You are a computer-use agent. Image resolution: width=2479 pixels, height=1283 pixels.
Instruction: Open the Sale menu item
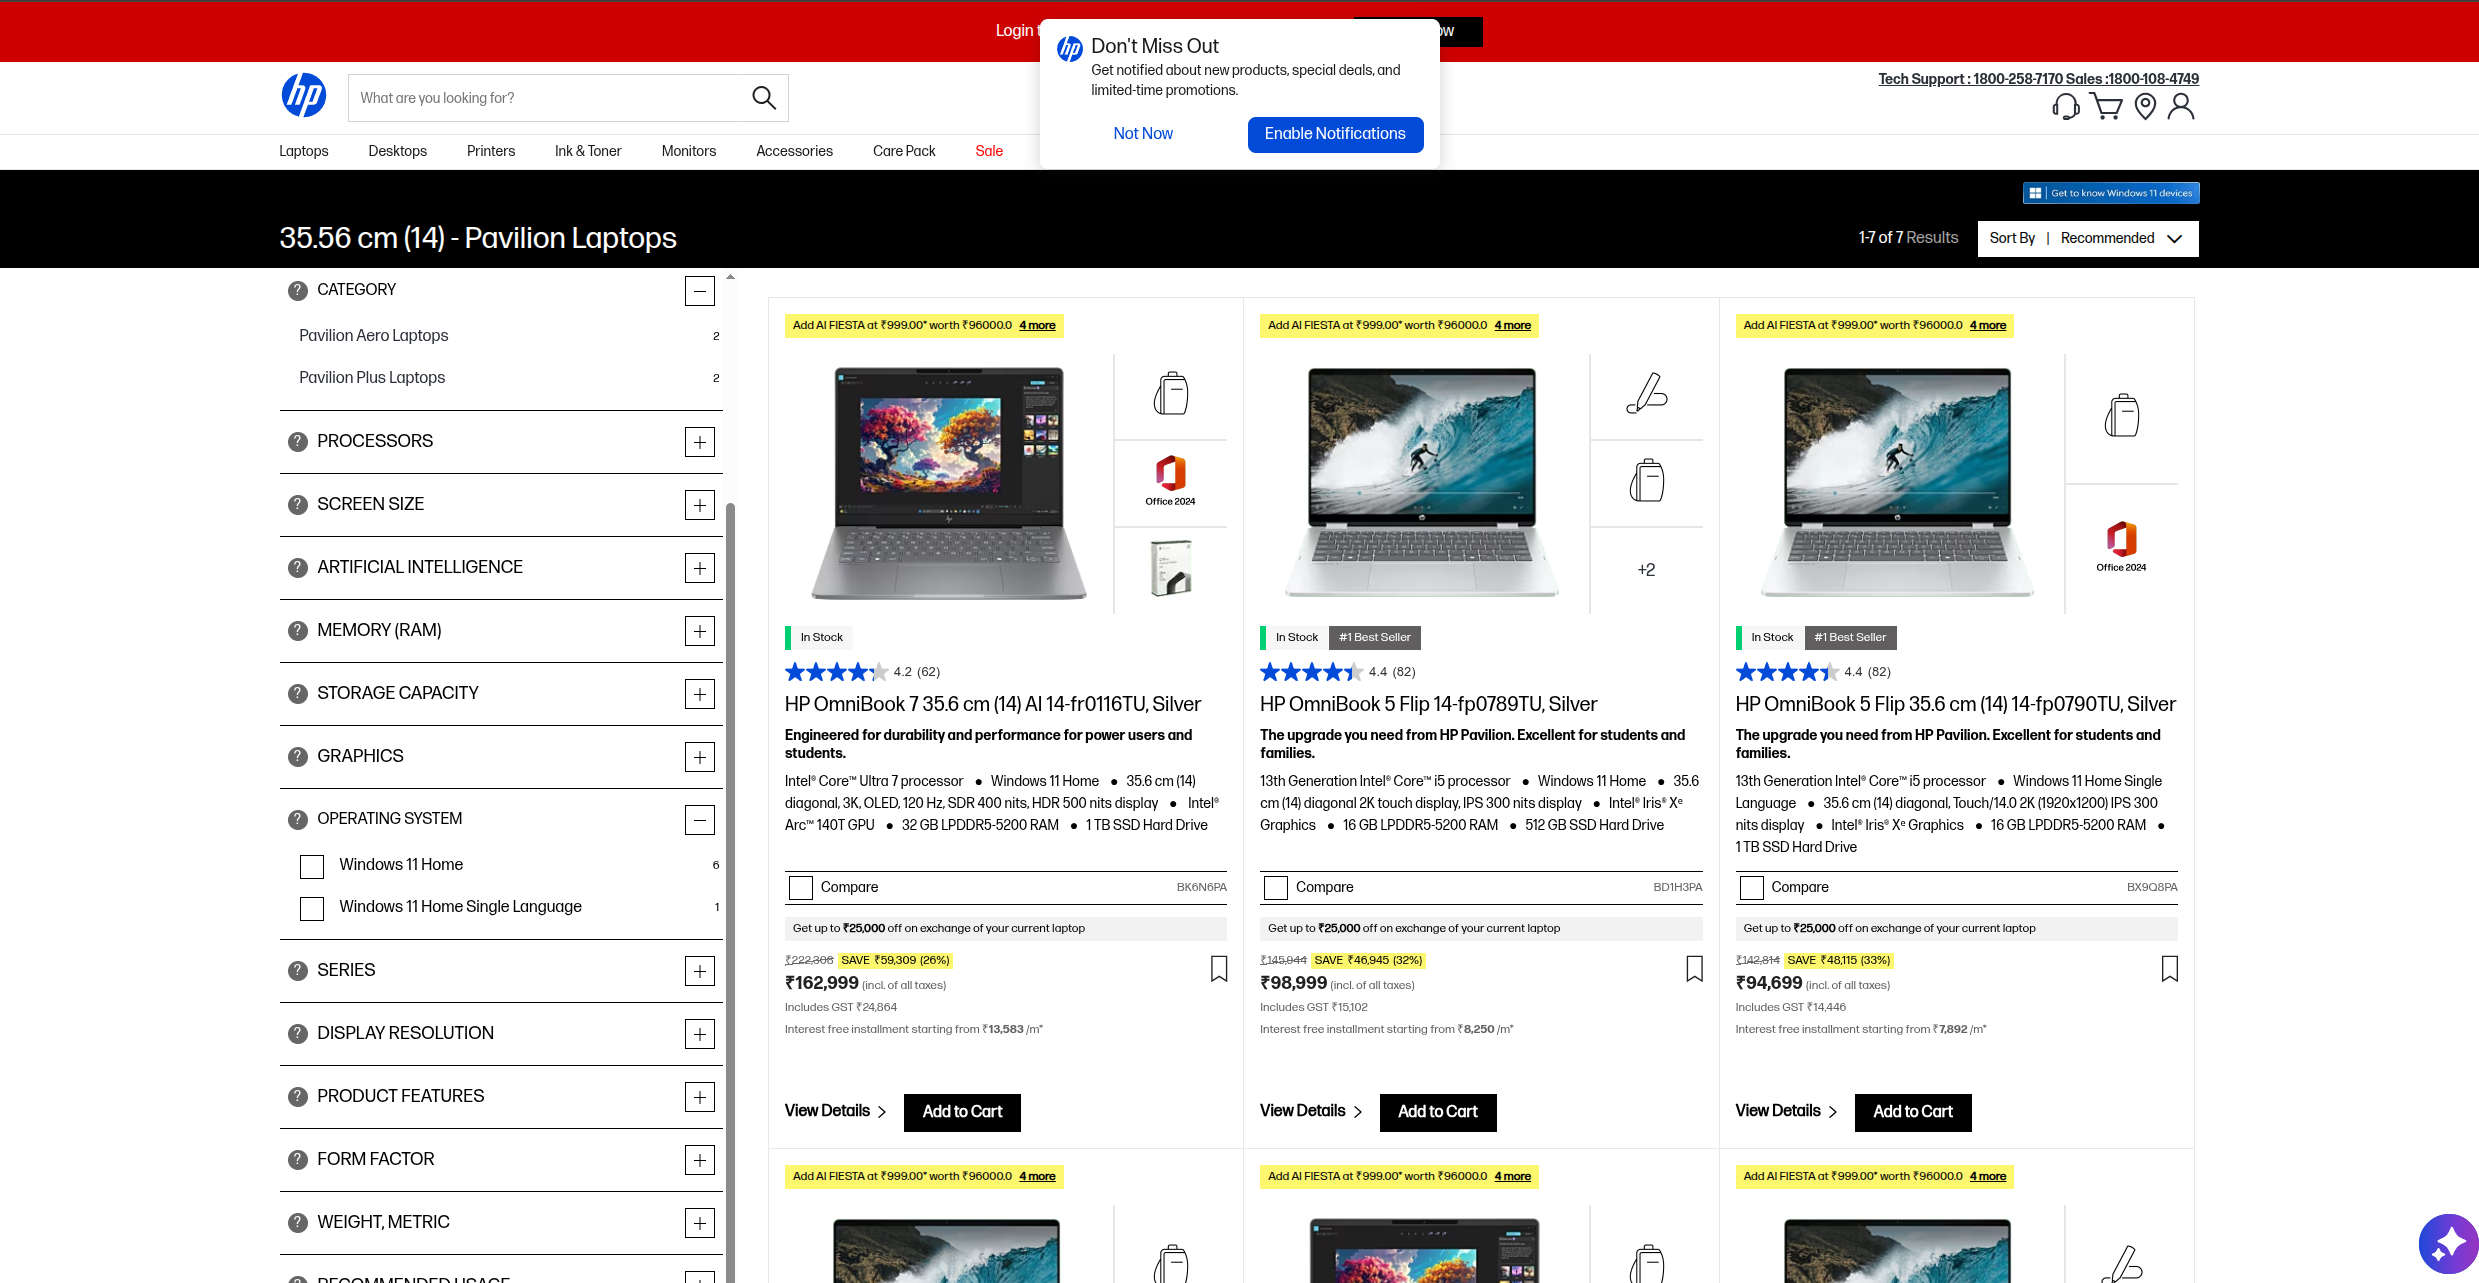click(x=989, y=151)
